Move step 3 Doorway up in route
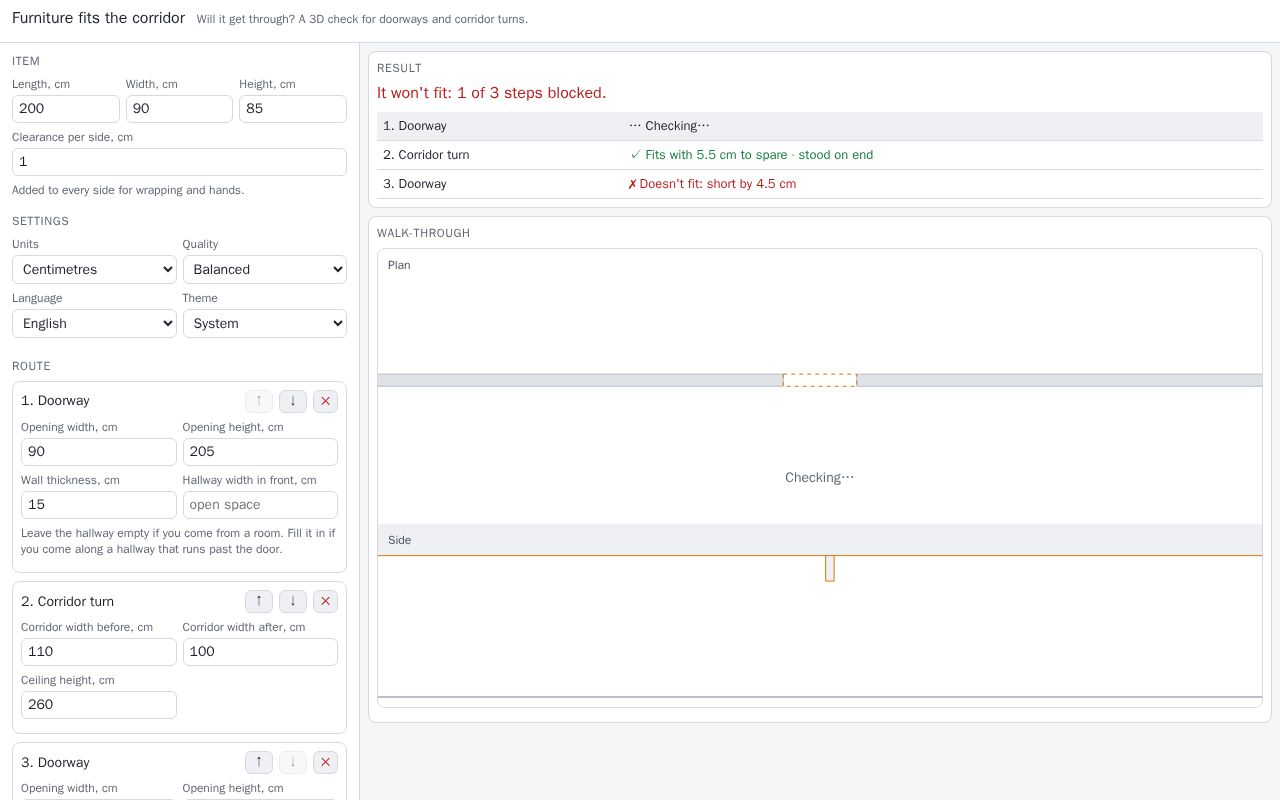 (x=259, y=762)
